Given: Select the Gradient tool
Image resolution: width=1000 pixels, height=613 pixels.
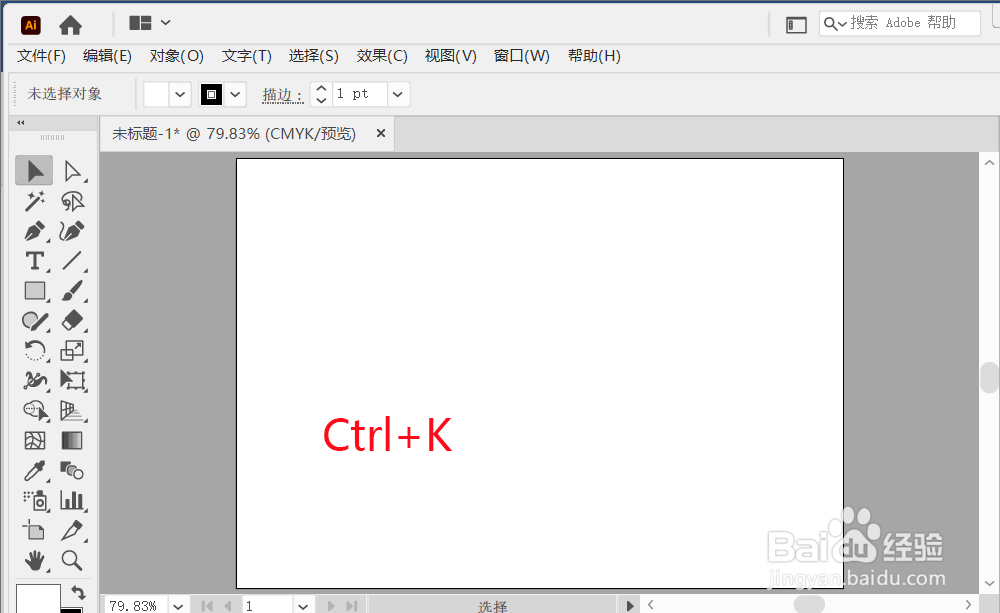Looking at the screenshot, I should (72, 441).
